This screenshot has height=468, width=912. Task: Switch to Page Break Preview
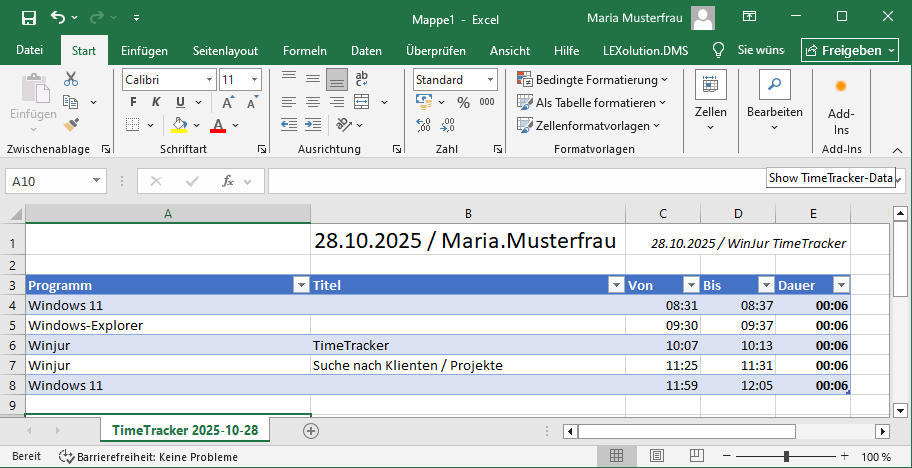pos(697,456)
